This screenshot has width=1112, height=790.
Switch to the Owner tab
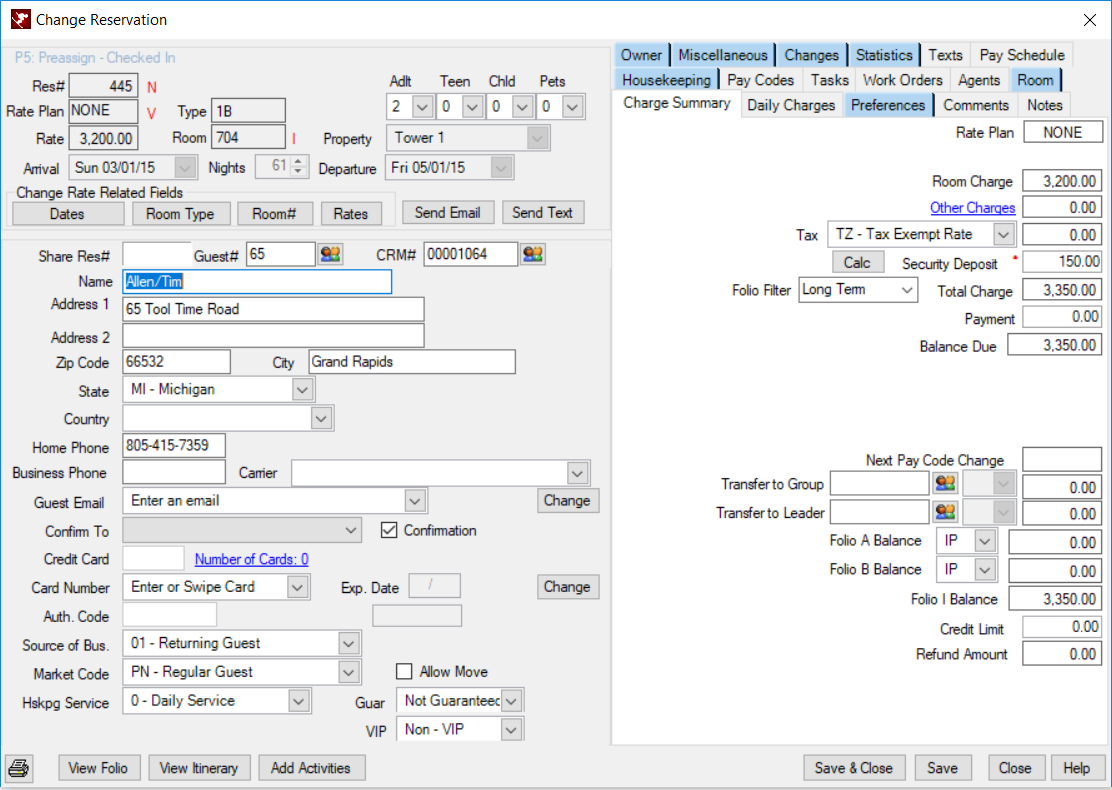tap(641, 55)
